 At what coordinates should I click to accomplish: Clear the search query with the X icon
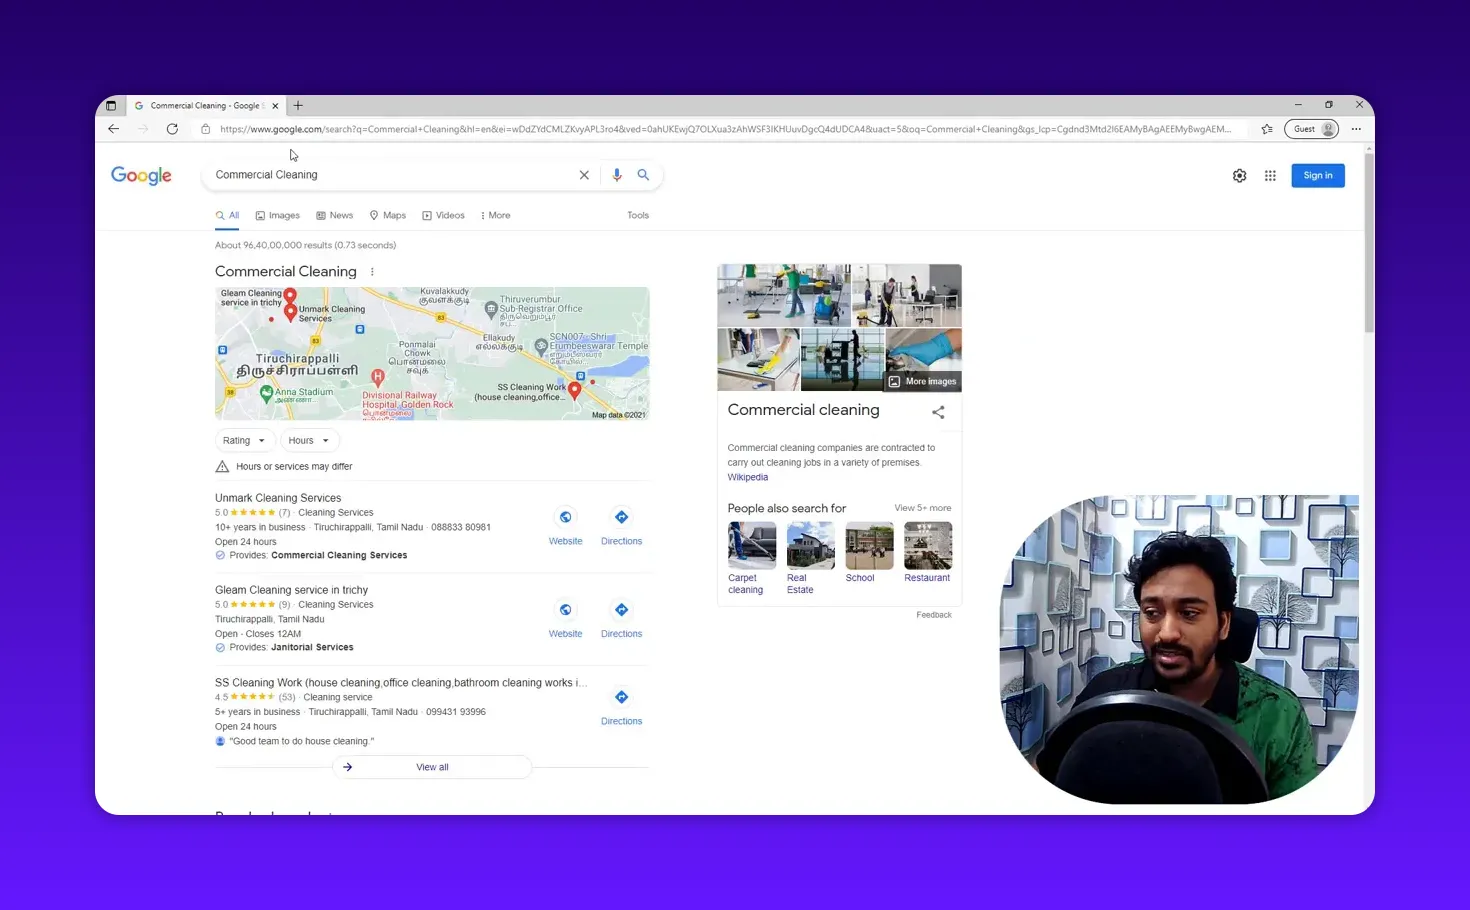pos(584,174)
